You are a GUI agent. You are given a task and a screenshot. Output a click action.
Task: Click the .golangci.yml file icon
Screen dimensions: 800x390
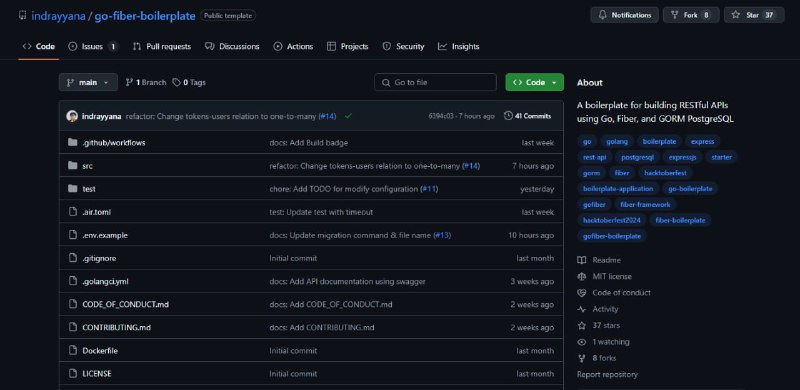[72, 281]
